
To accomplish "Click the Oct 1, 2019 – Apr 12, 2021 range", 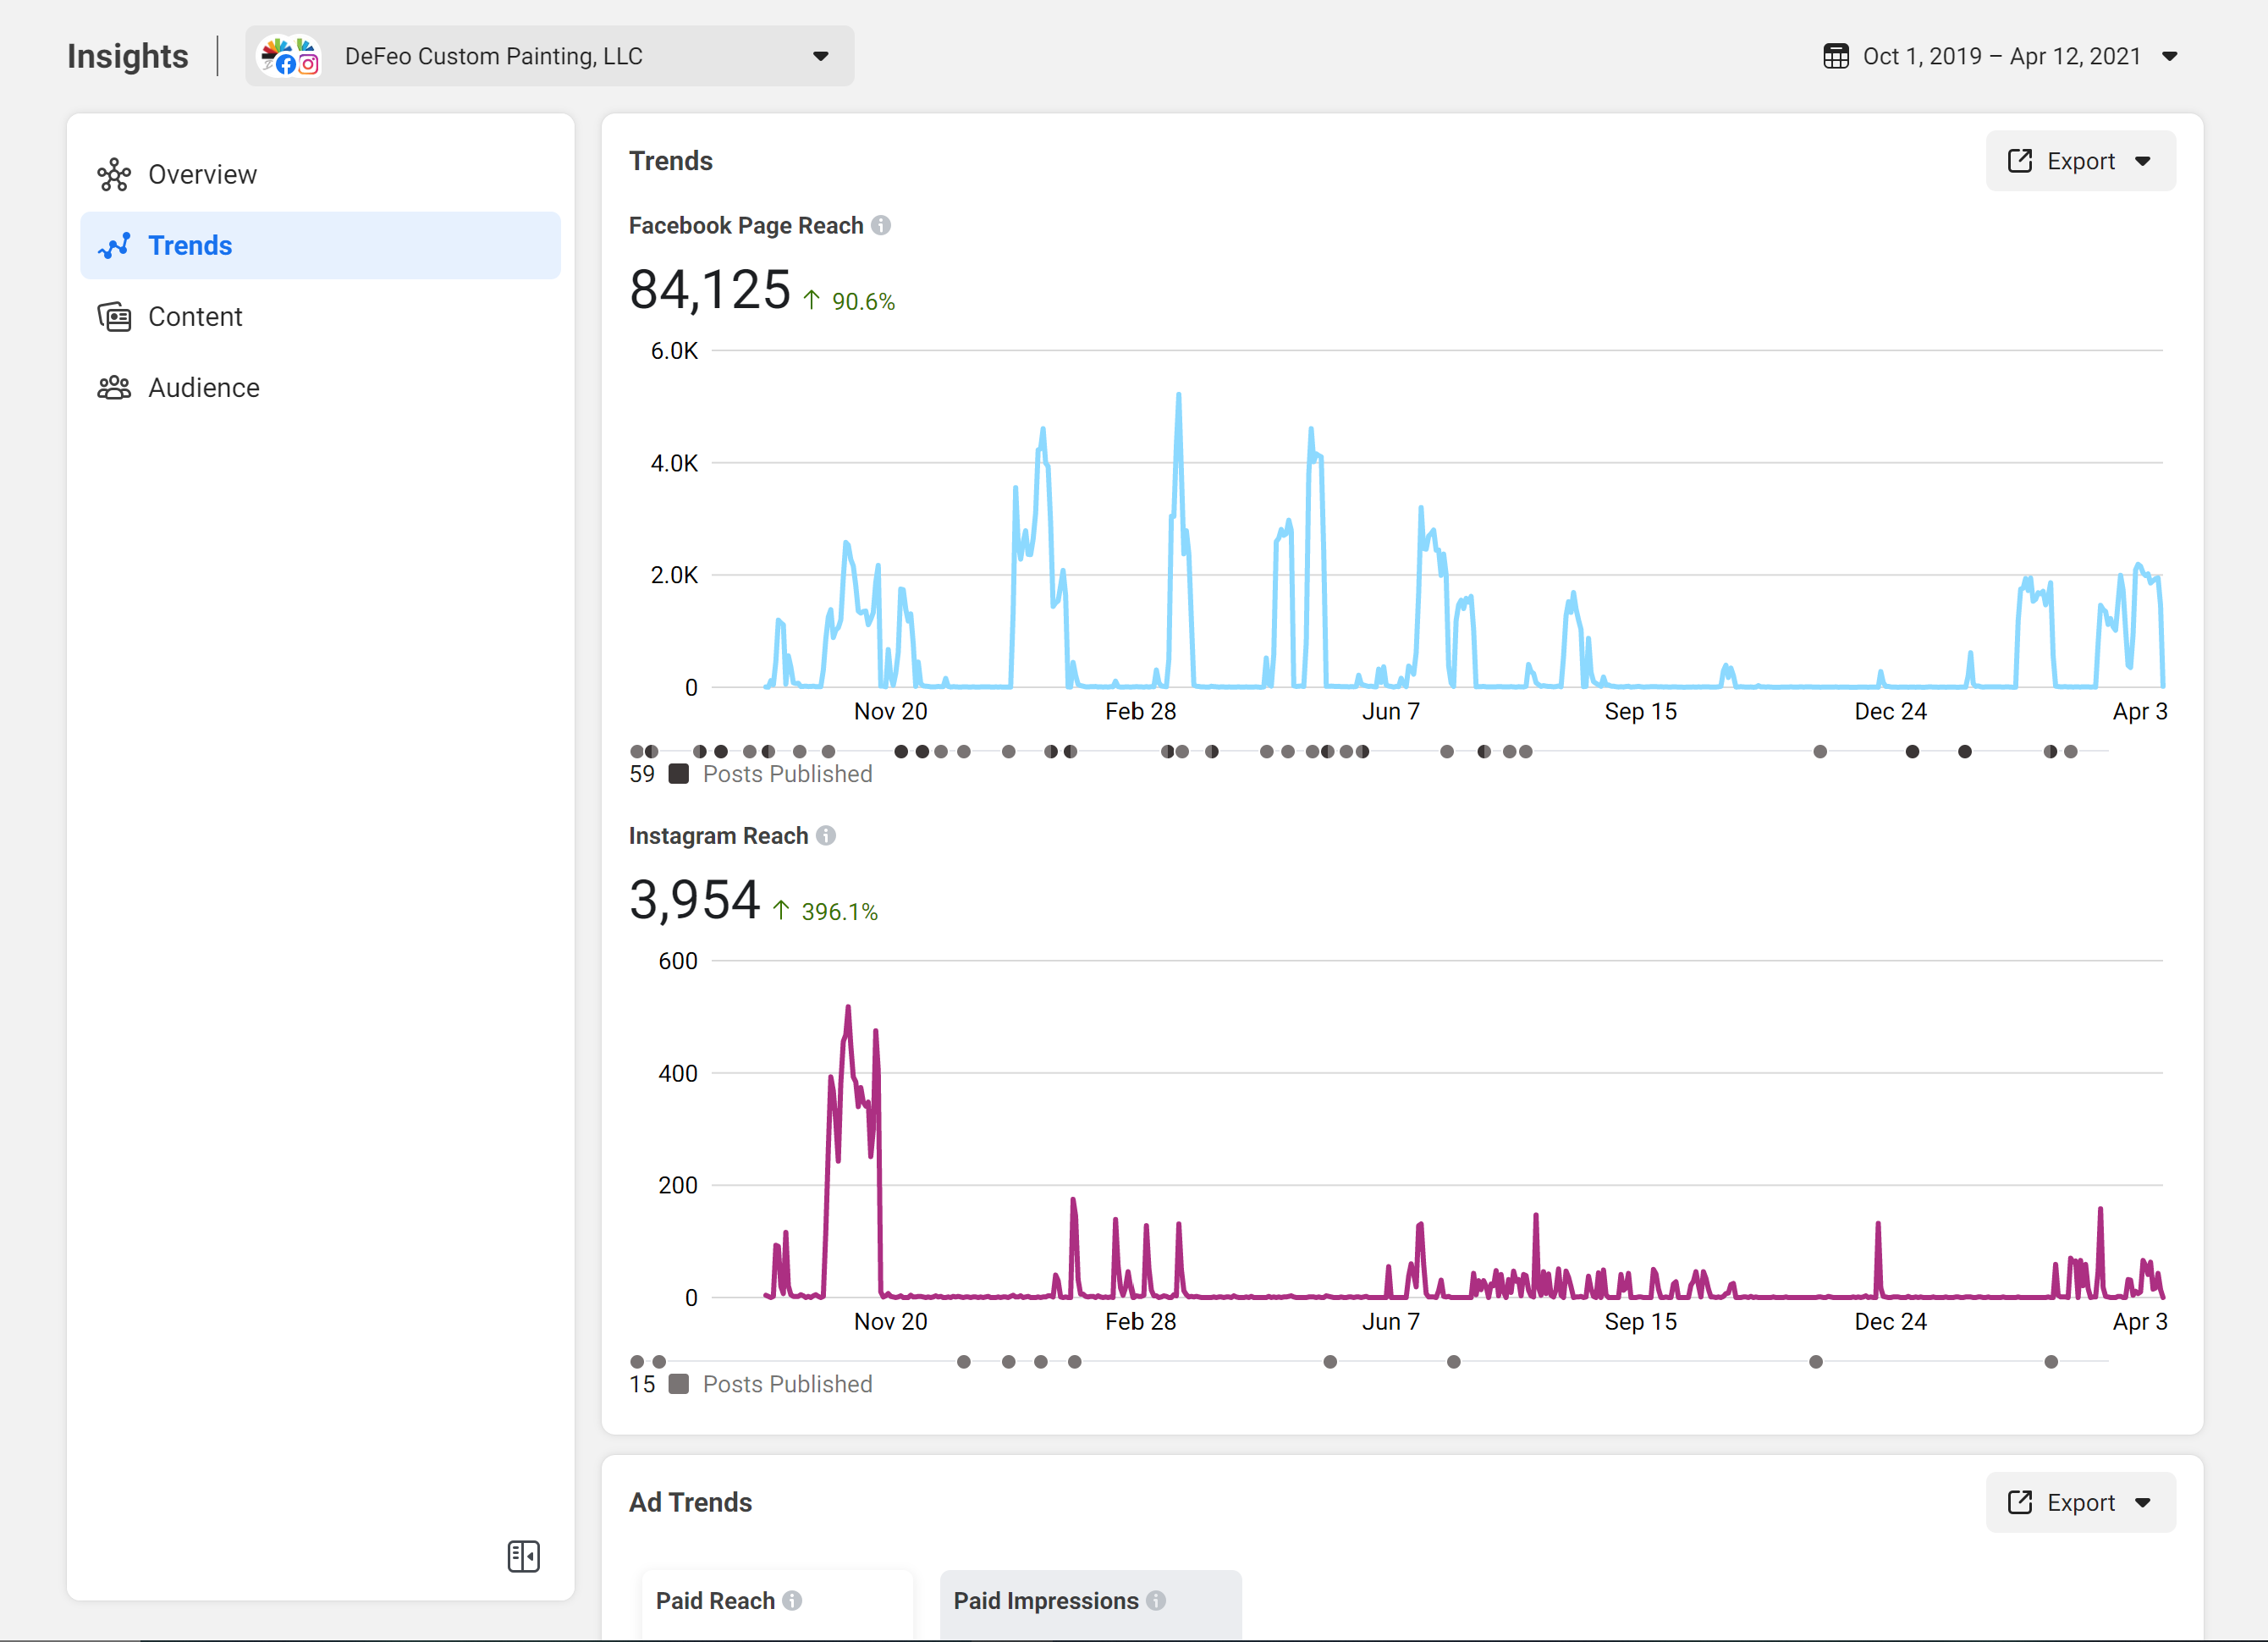I will (2001, 56).
